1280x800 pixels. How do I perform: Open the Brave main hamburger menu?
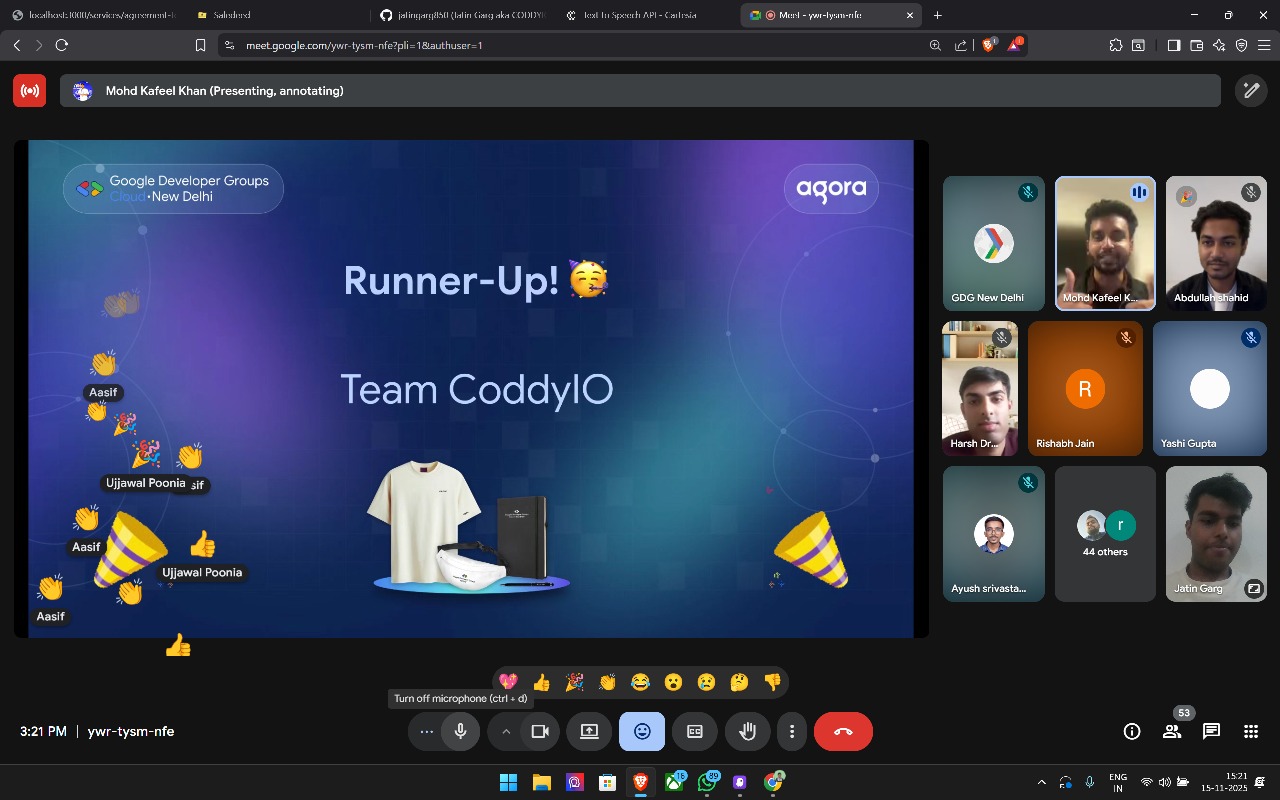pos(1264,45)
